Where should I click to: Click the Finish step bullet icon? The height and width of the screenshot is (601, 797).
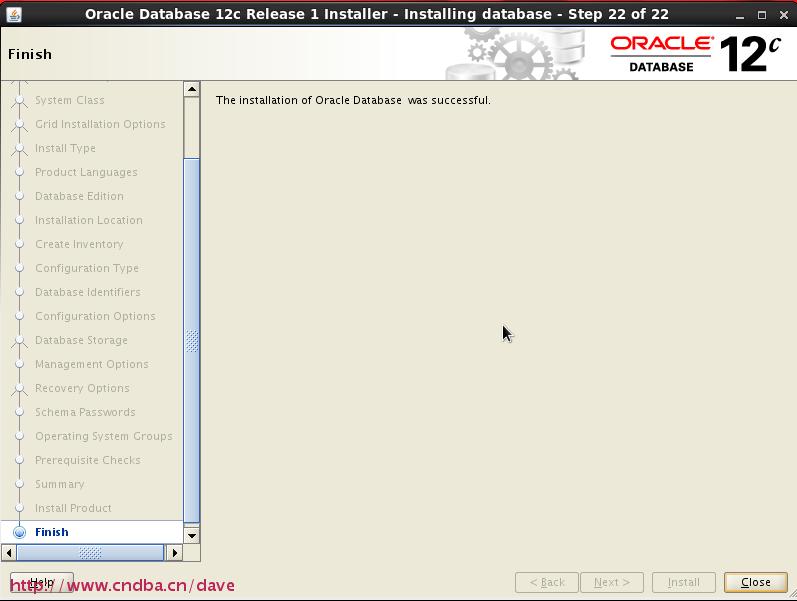pos(19,532)
